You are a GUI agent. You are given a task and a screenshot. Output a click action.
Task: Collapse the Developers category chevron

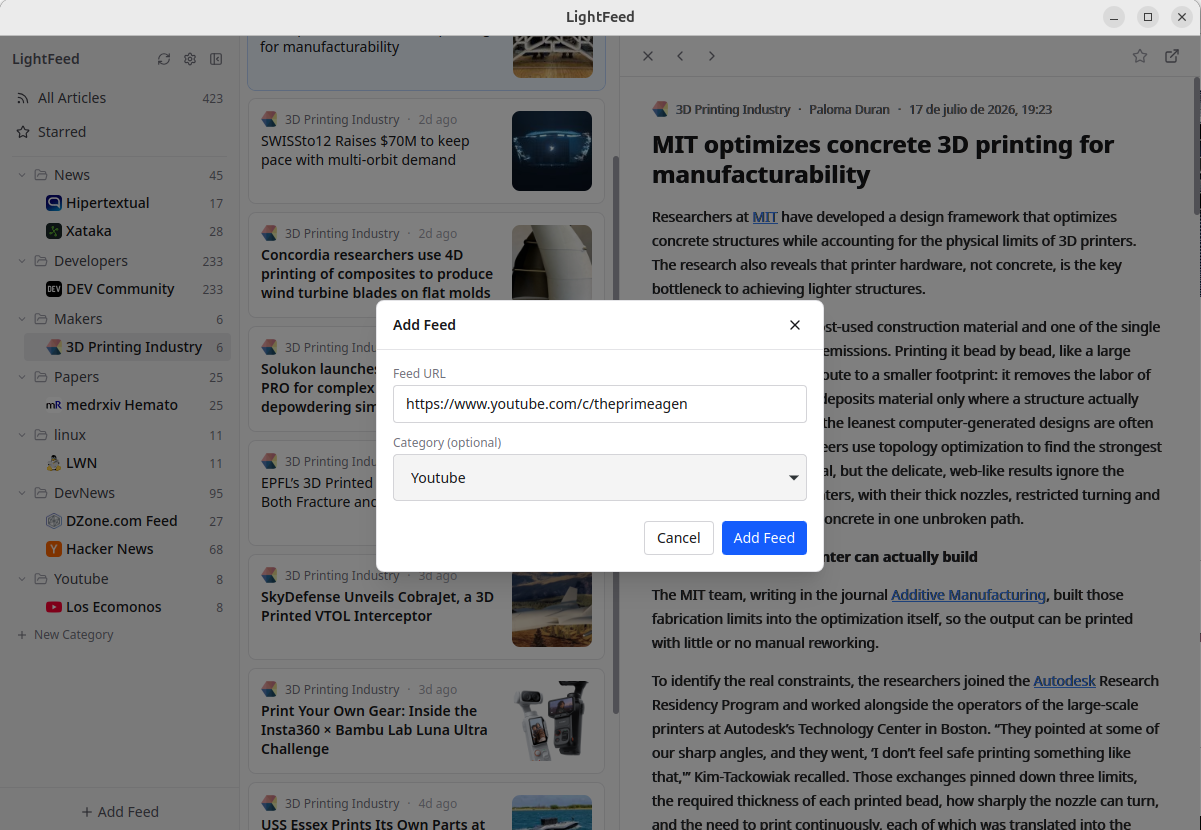click(x=22, y=261)
